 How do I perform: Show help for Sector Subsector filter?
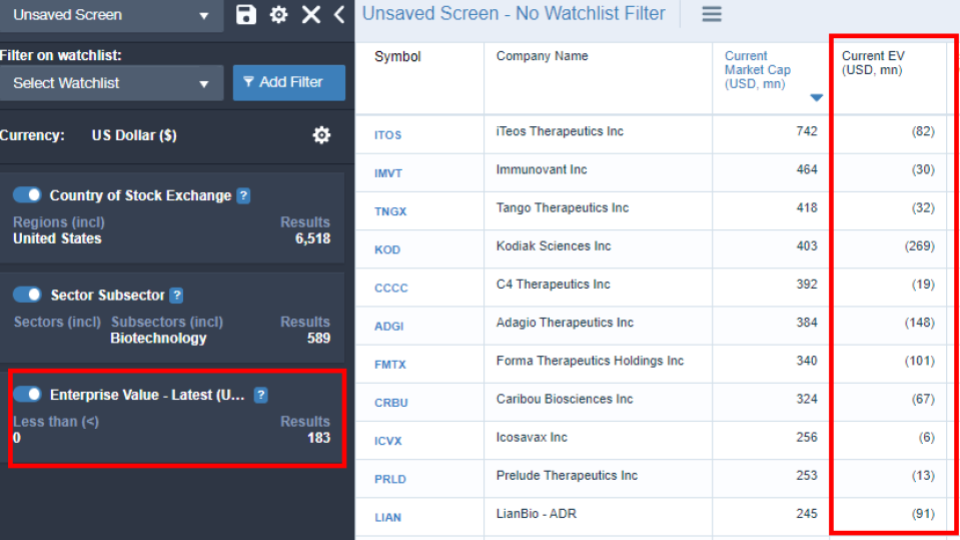(177, 295)
